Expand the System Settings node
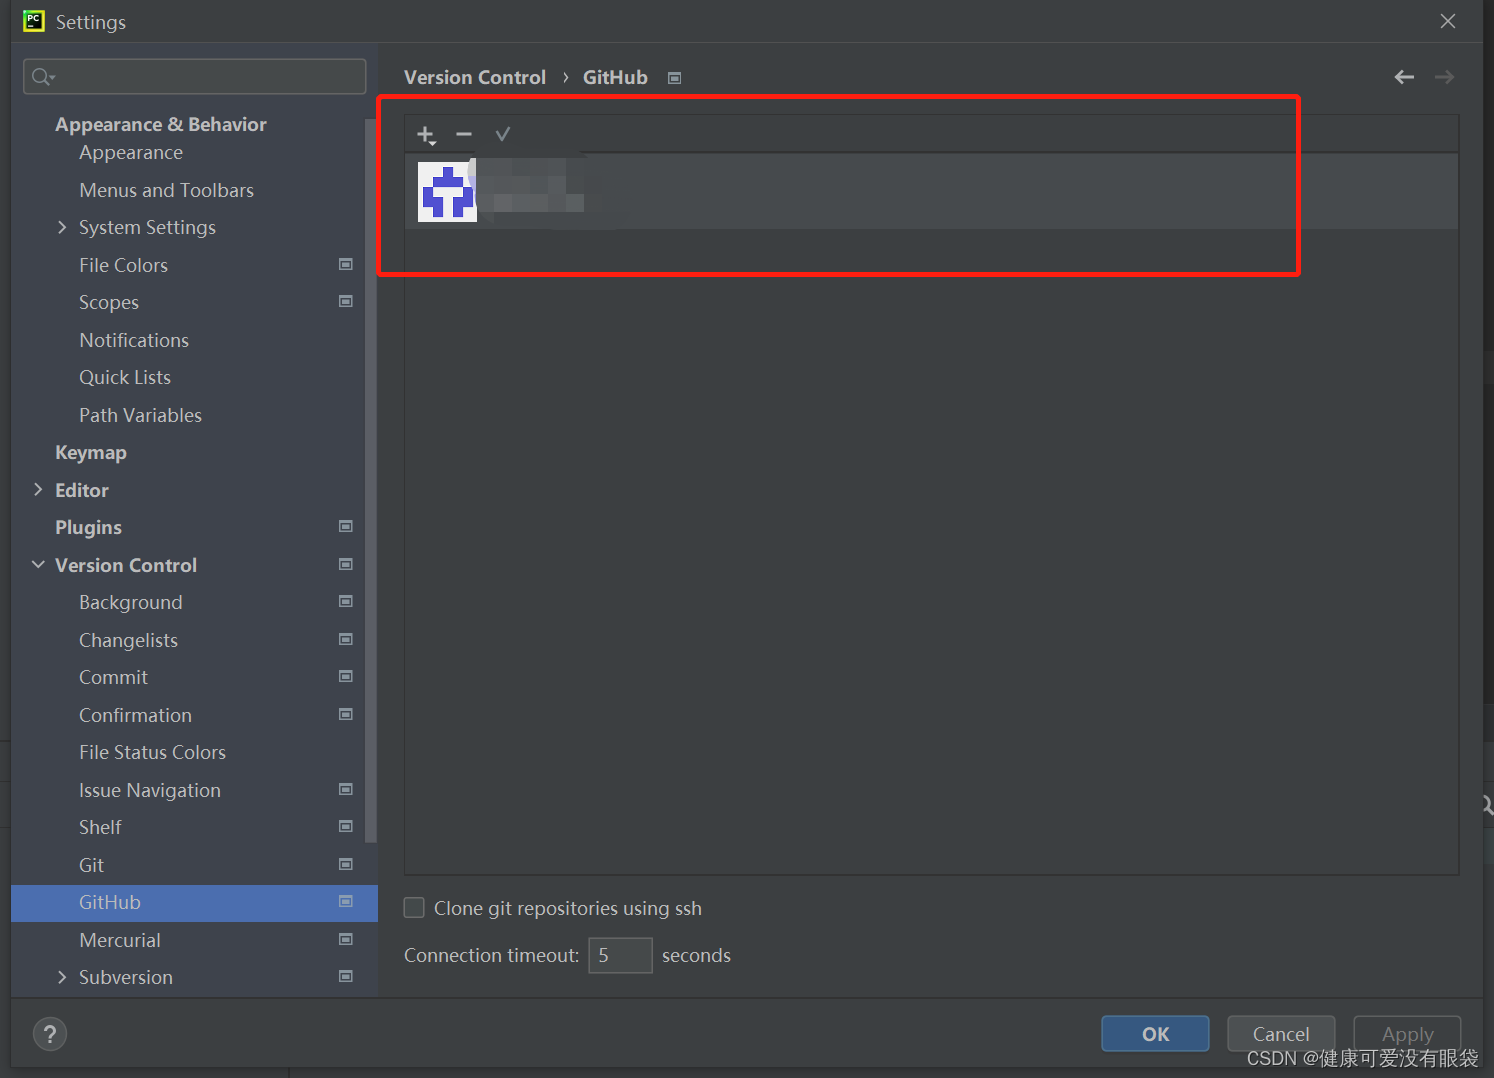Image resolution: width=1494 pixels, height=1078 pixels. [62, 227]
